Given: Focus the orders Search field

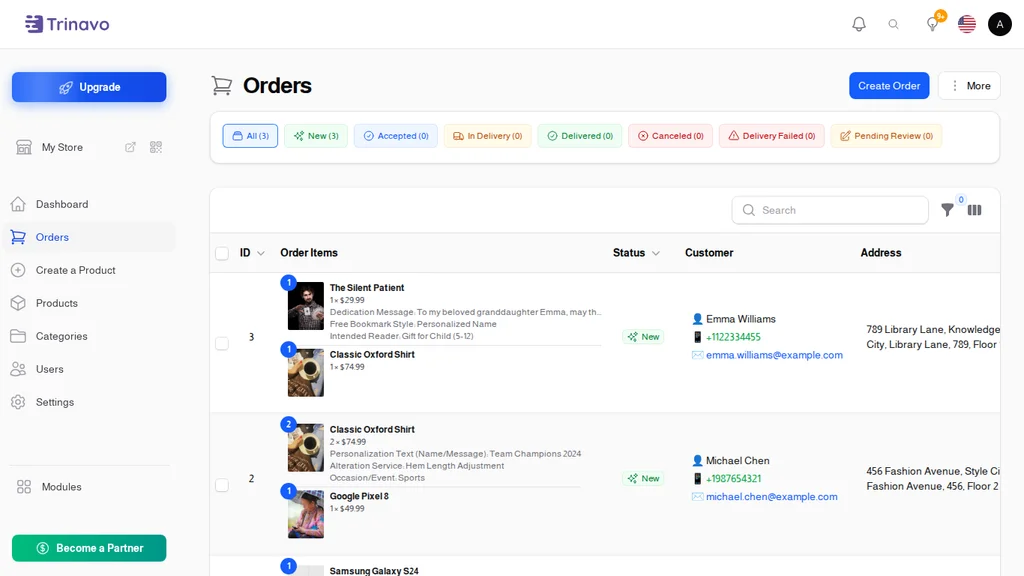Looking at the screenshot, I should pyautogui.click(x=830, y=210).
